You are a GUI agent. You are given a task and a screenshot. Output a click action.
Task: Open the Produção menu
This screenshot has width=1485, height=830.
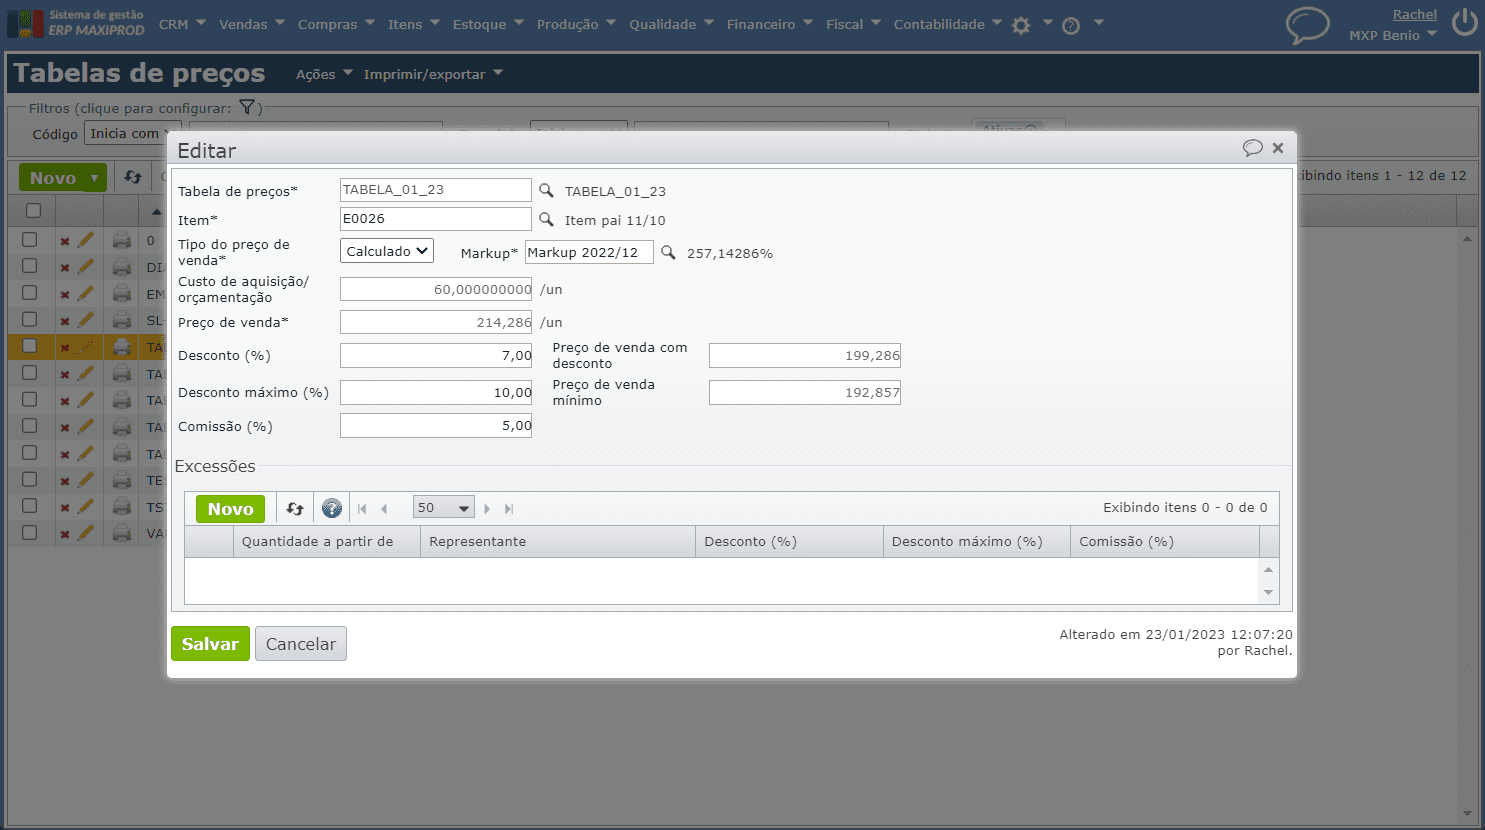tap(576, 24)
